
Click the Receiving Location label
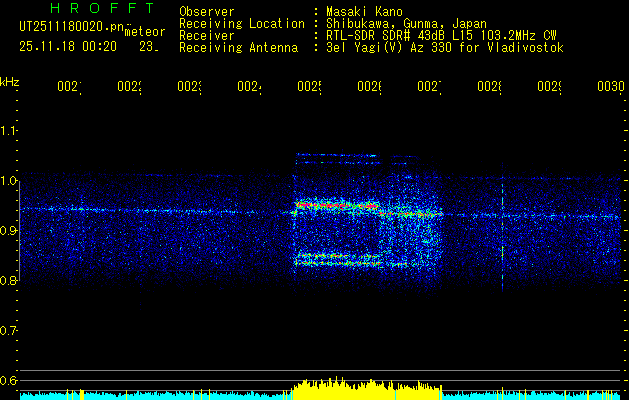click(242, 24)
